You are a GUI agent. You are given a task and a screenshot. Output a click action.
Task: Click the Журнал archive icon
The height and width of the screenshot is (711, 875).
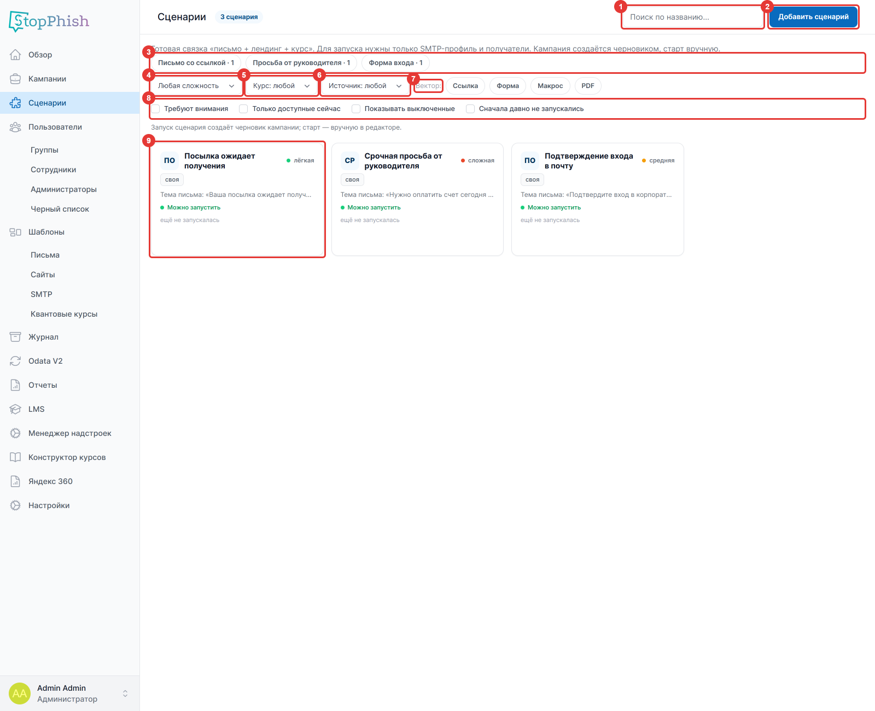point(15,337)
